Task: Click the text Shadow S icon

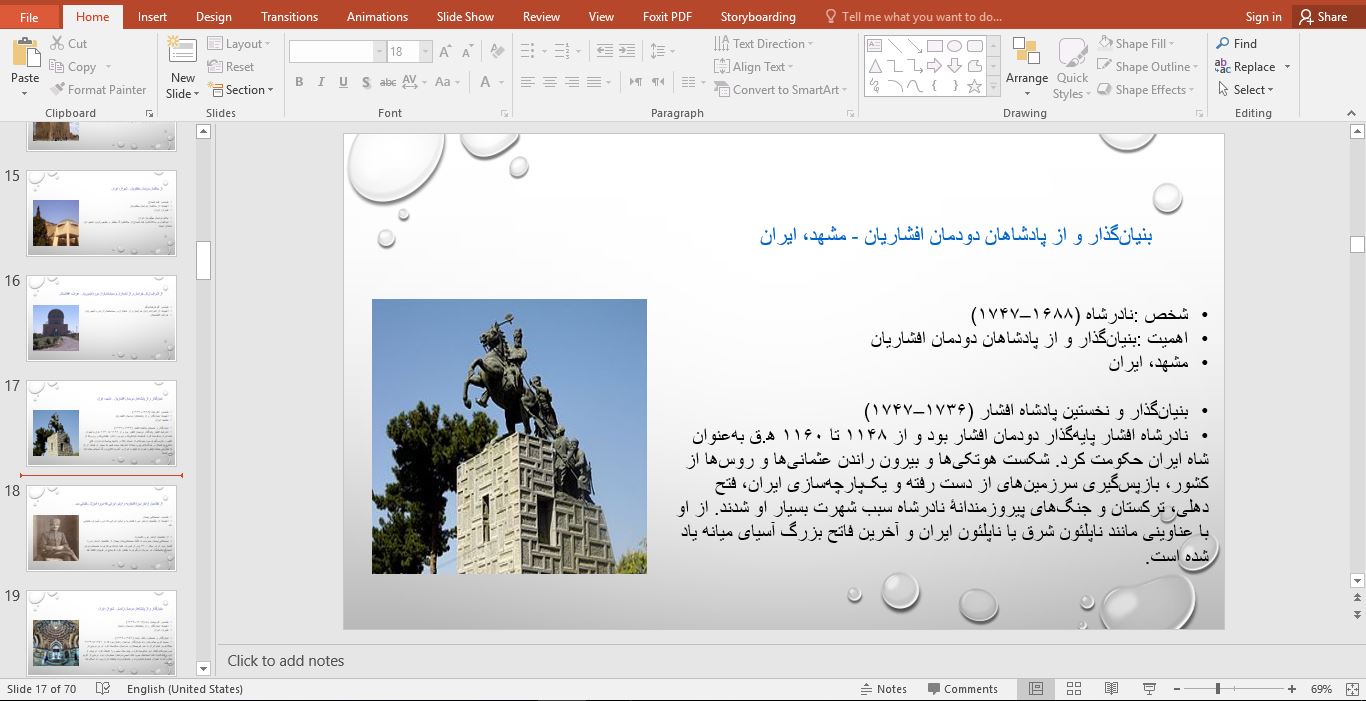Action: (x=366, y=83)
